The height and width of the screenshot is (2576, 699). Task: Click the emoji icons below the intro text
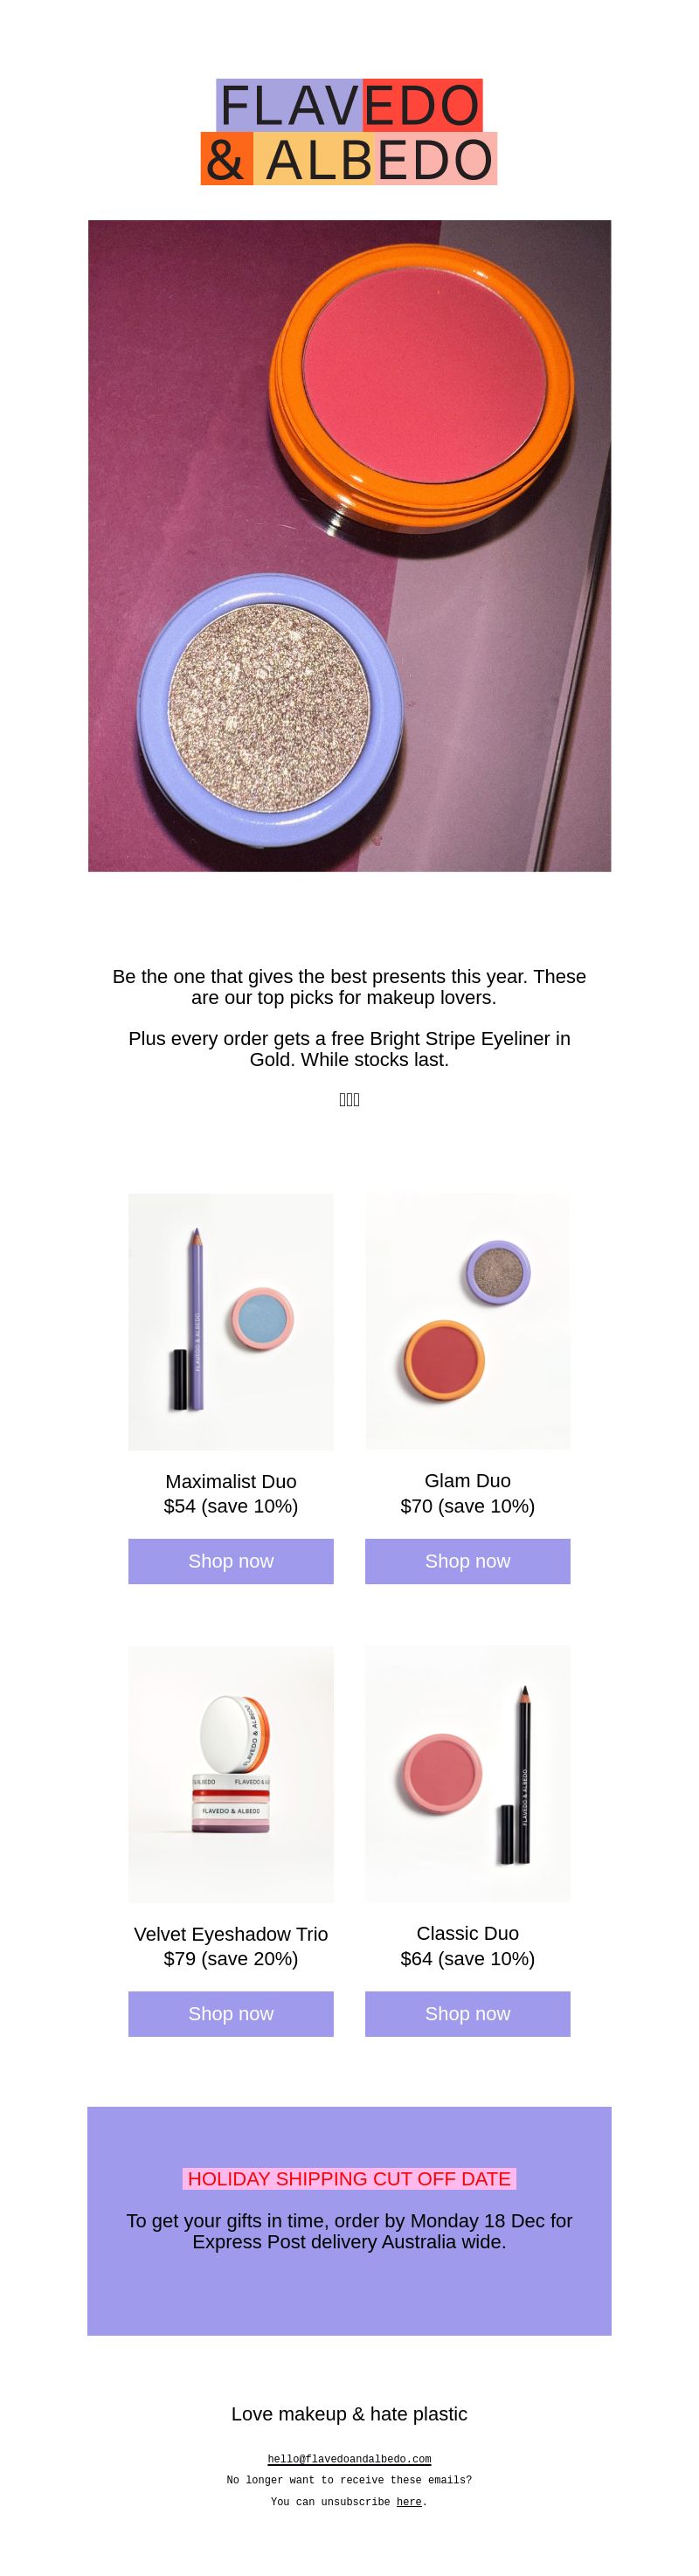click(349, 1100)
